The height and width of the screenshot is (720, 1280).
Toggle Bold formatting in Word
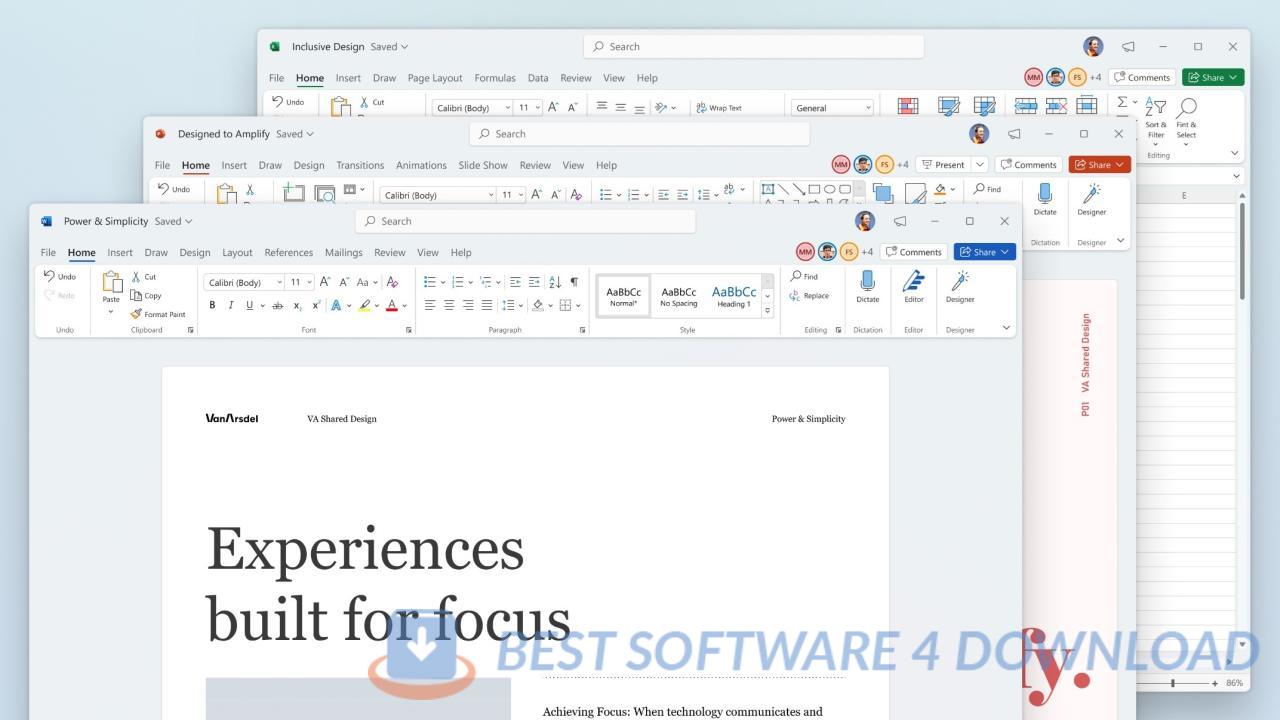pyautogui.click(x=212, y=305)
